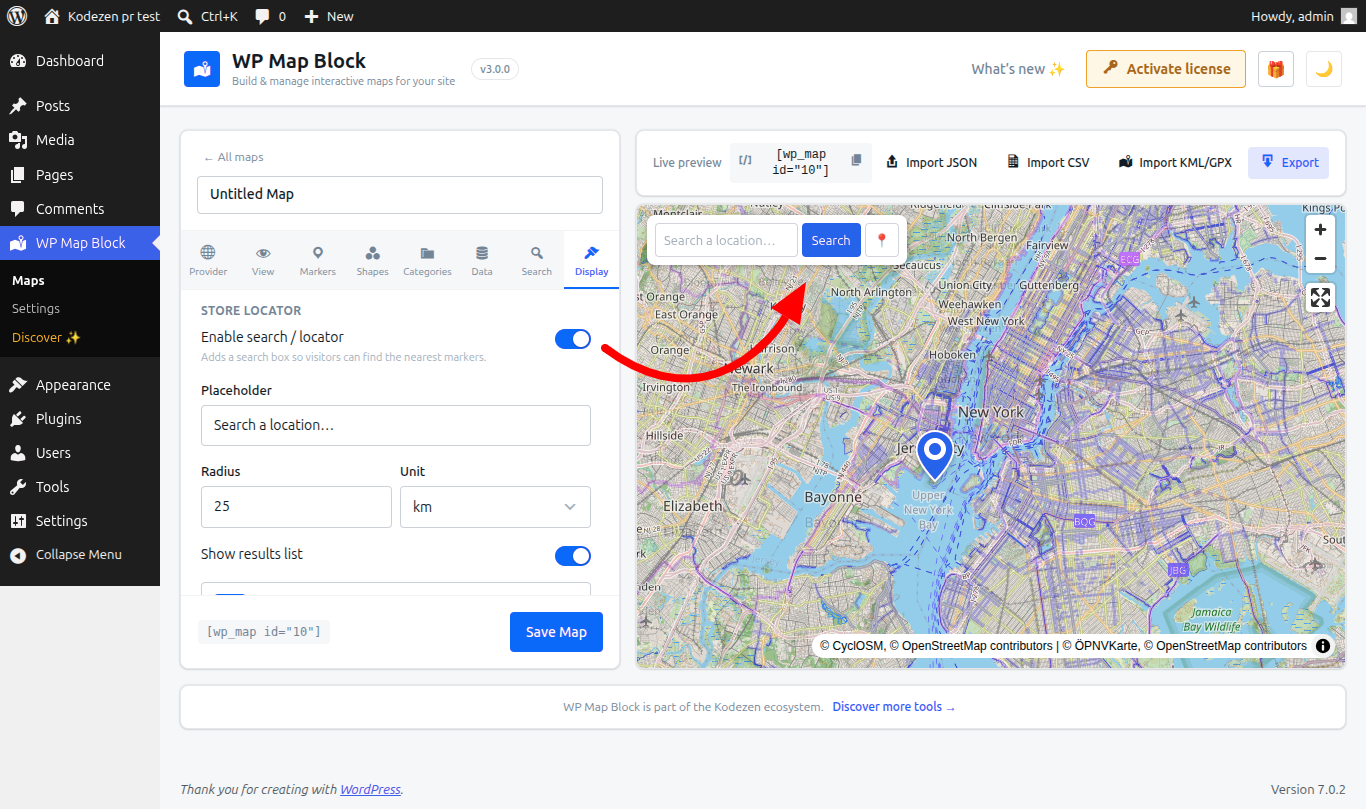Select the Categories tab
1366x809 pixels.
427,261
